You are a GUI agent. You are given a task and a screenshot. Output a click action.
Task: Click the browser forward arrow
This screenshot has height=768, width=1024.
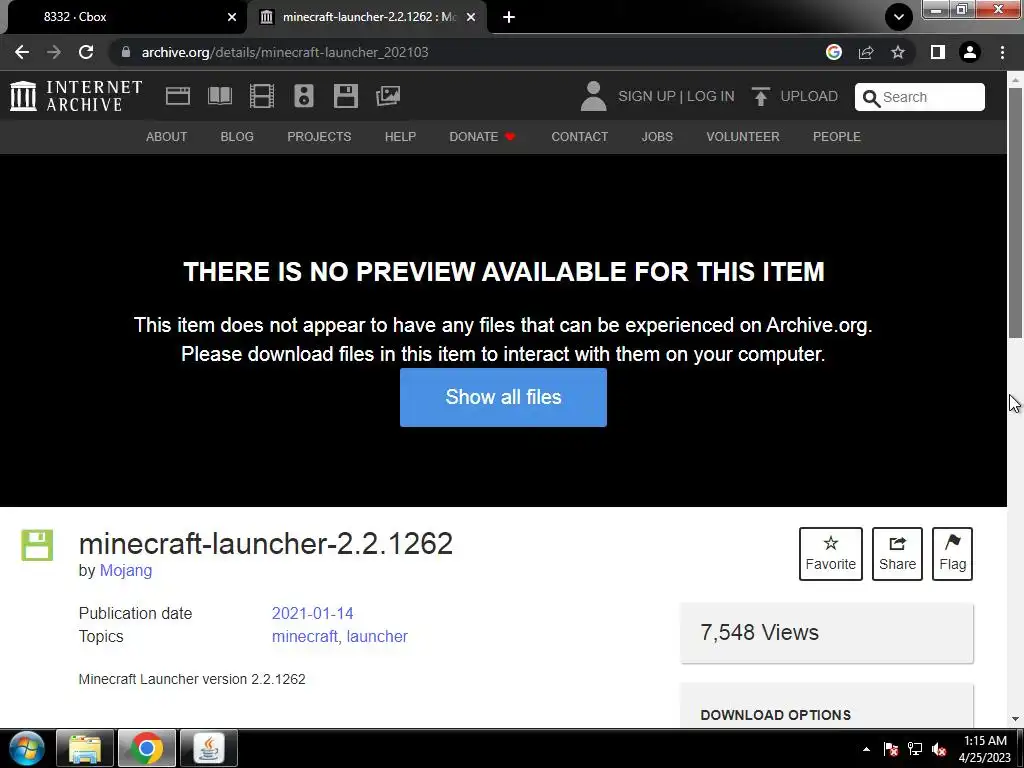(54, 52)
